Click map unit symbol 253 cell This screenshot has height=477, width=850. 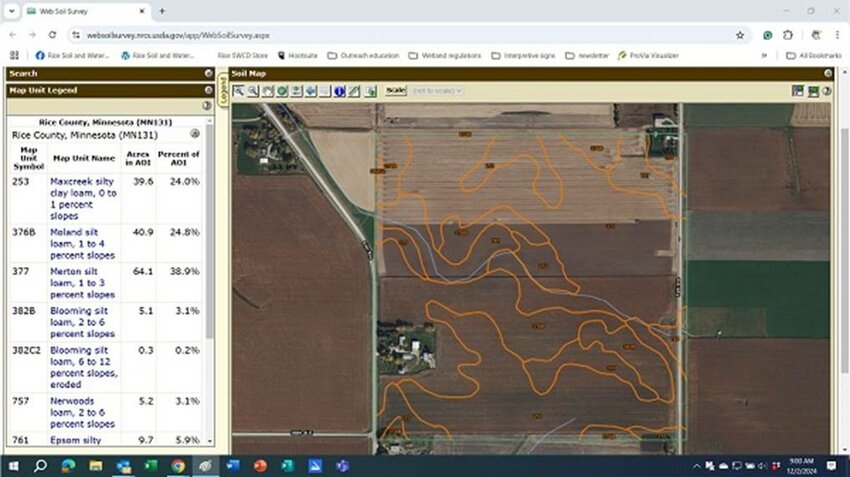click(x=21, y=182)
